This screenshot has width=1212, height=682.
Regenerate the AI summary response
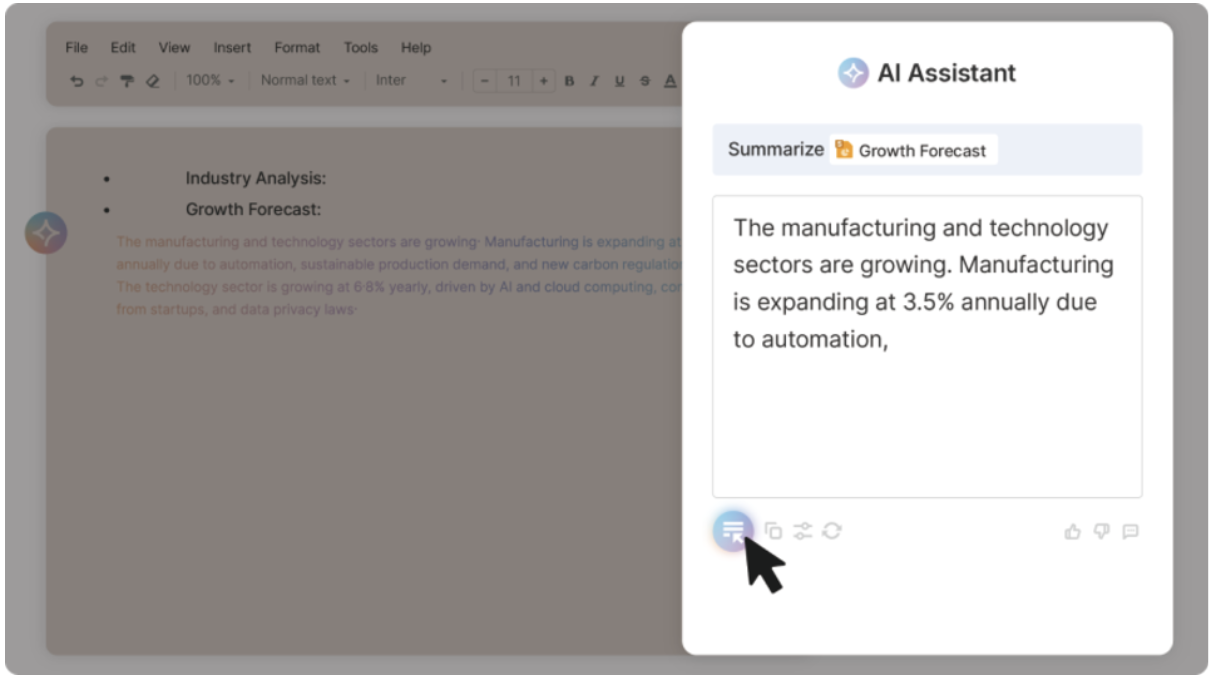[x=832, y=531]
